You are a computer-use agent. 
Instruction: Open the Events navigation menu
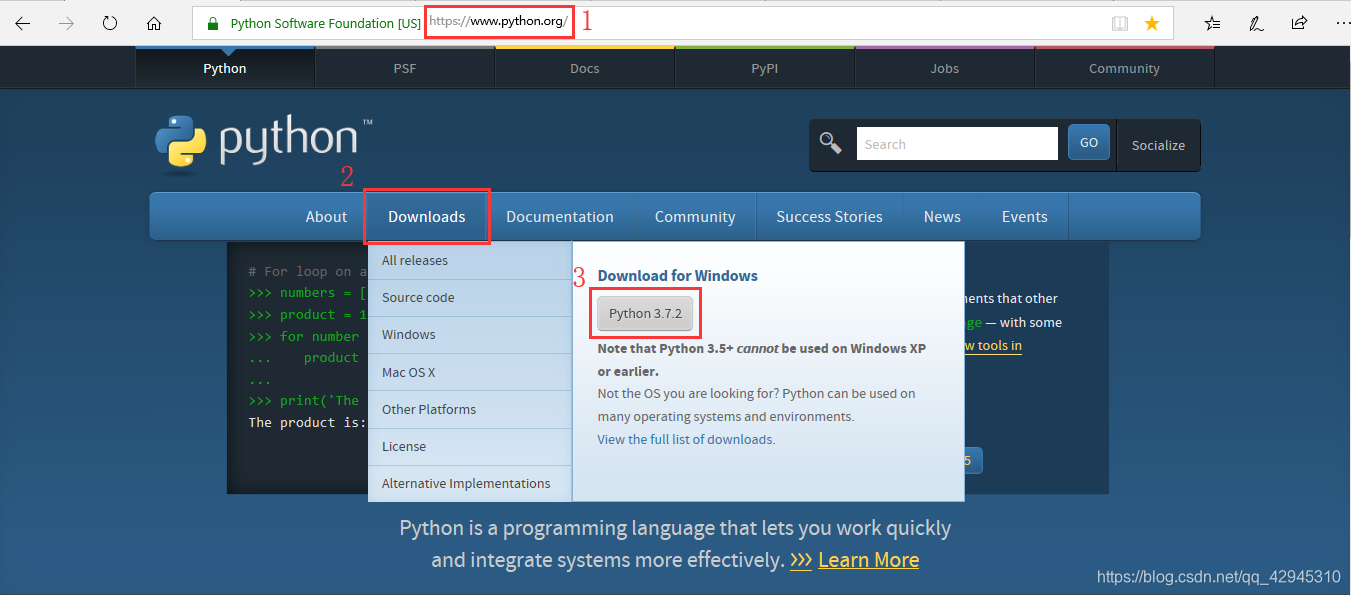[x=1025, y=217]
